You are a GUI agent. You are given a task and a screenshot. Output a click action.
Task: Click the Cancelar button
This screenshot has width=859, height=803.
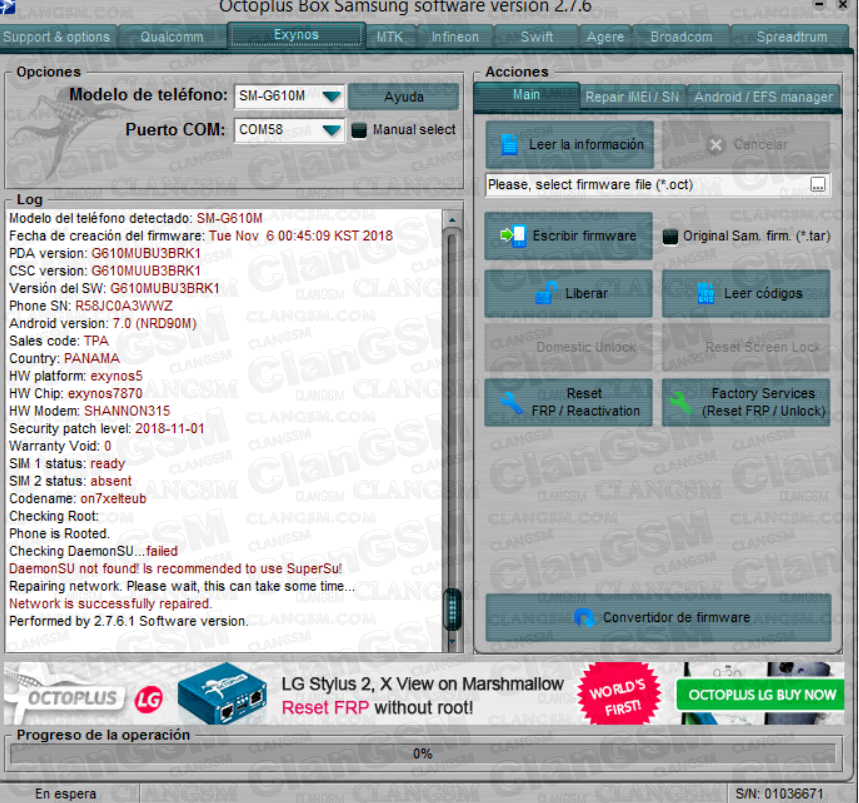point(746,145)
